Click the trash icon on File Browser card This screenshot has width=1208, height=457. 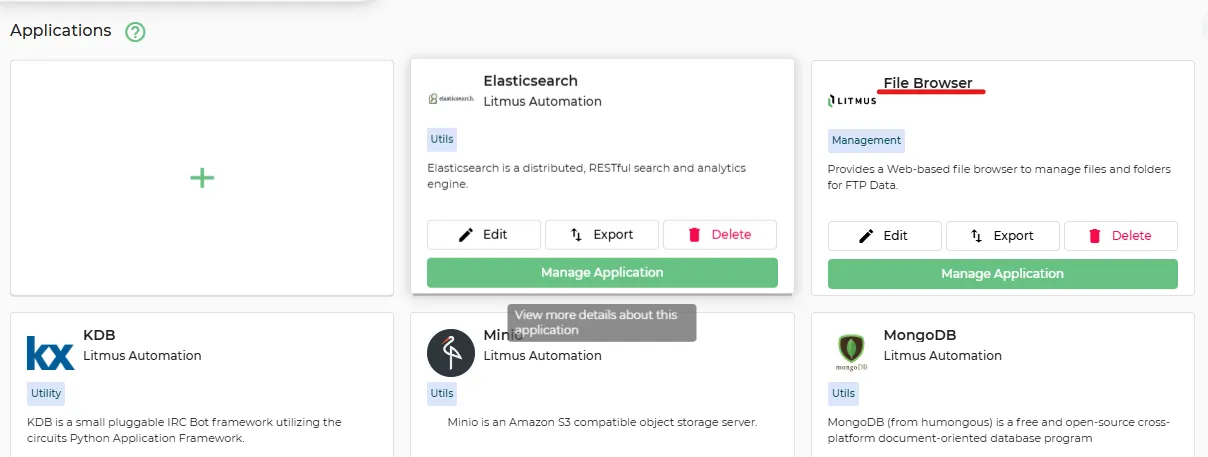[1094, 236]
